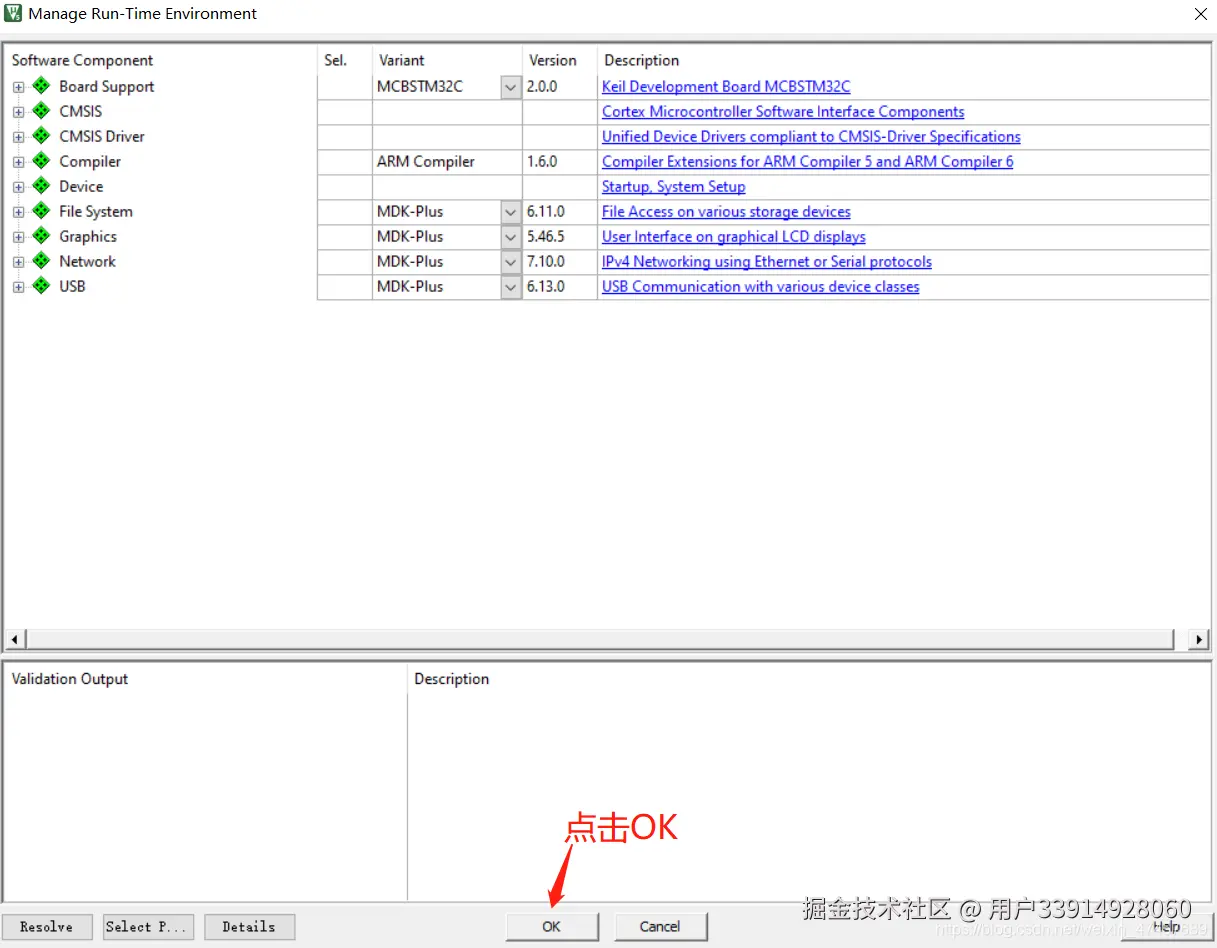Select the File System tree label
Screen dimensions: 1217x948
click(95, 212)
